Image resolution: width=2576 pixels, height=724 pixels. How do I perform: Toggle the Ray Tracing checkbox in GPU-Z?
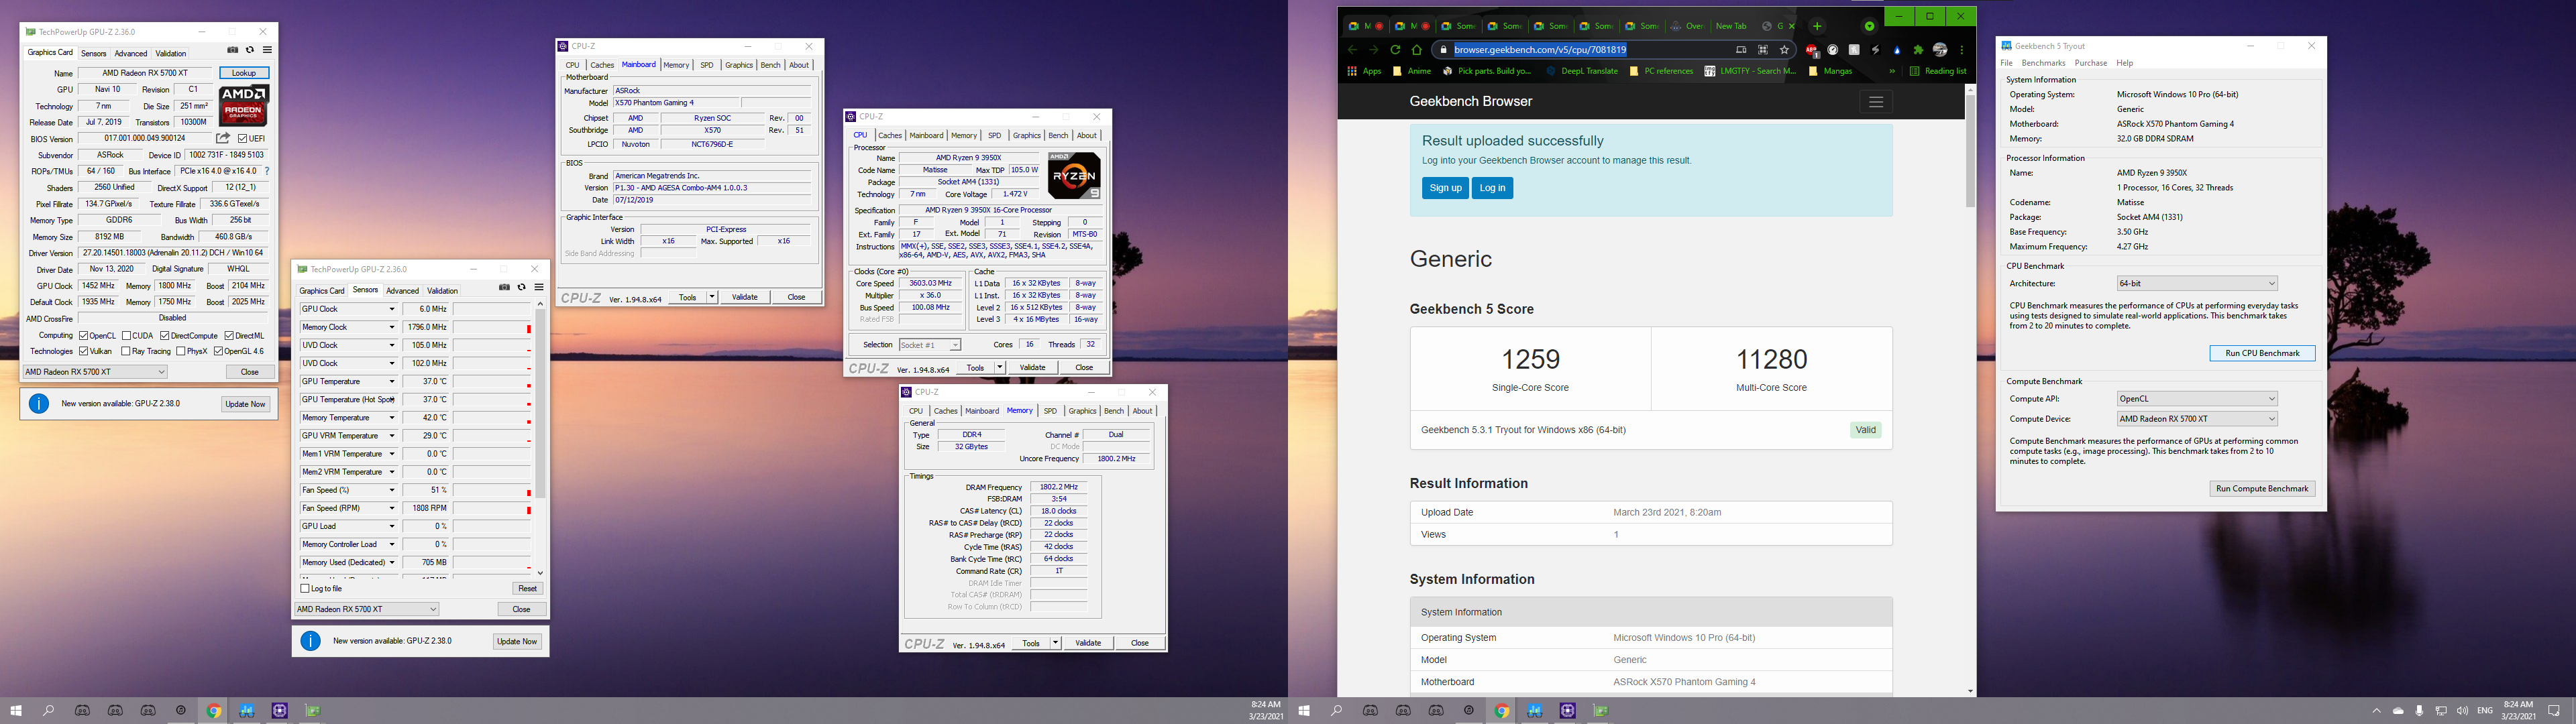tap(126, 351)
